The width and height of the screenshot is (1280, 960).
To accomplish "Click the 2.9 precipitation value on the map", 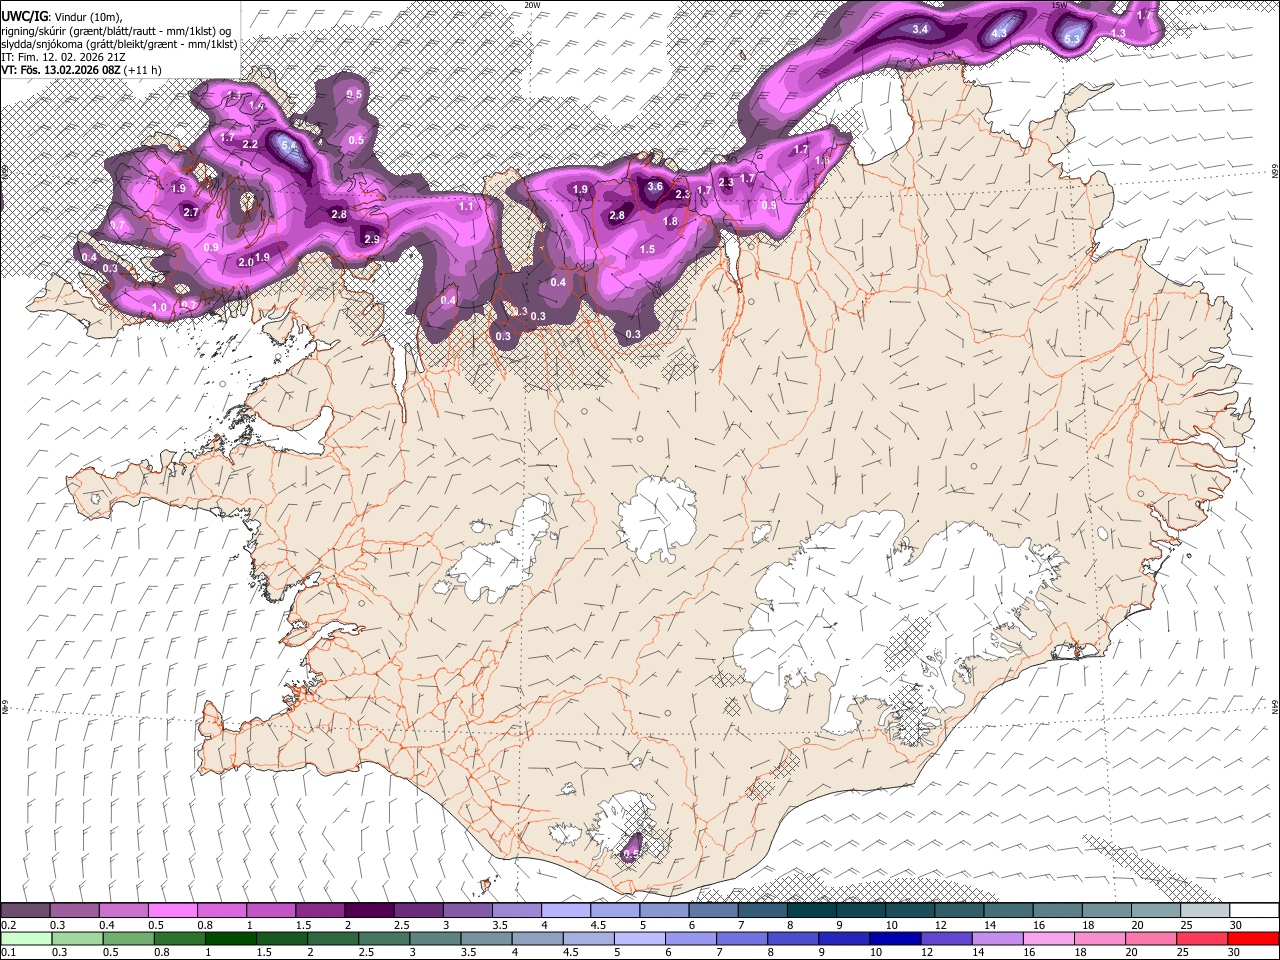I will (372, 239).
